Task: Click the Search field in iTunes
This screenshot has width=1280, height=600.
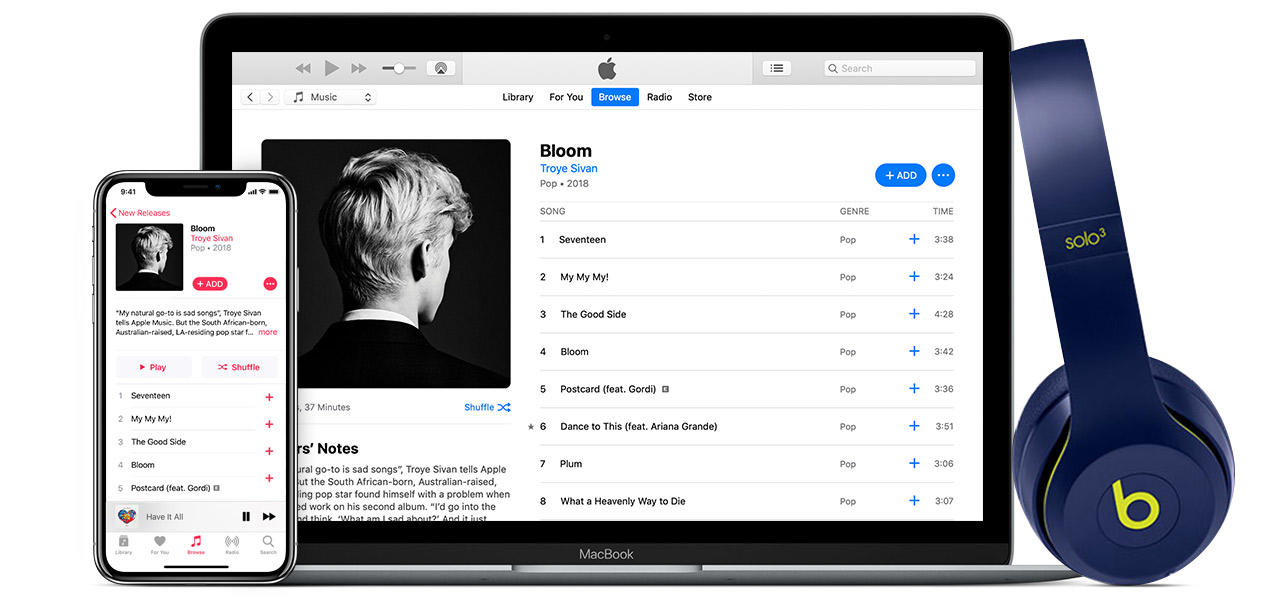Action: [x=899, y=68]
